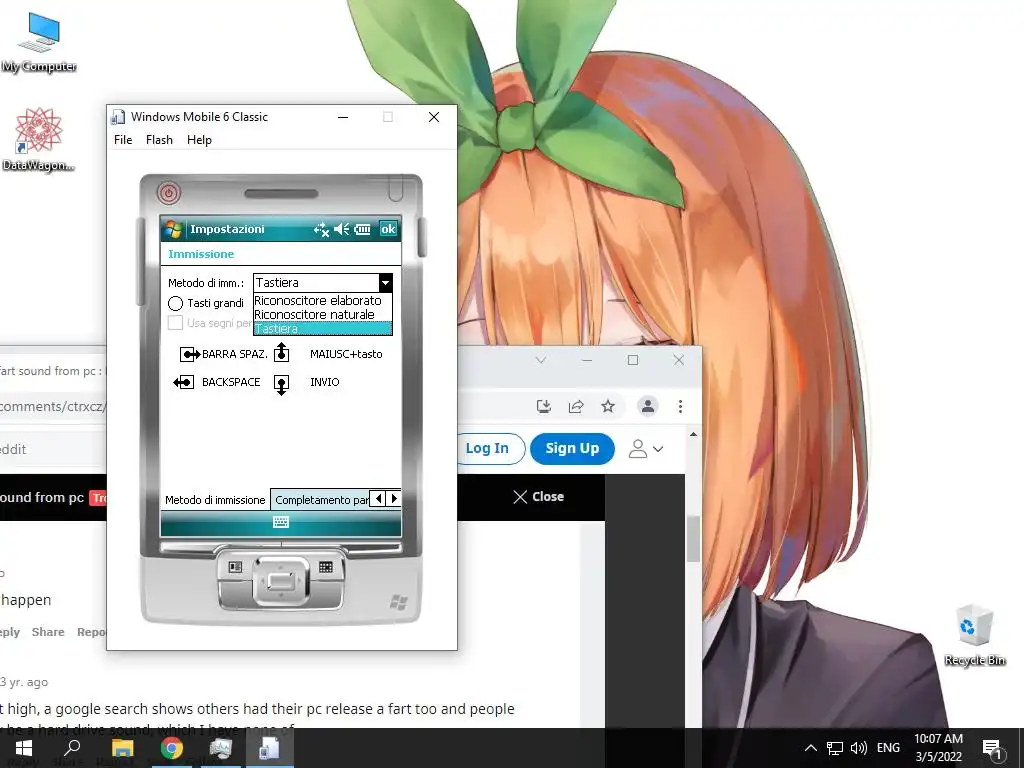Open the Recycle Bin desktop icon
Image resolution: width=1024 pixels, height=768 pixels.
pyautogui.click(x=975, y=635)
